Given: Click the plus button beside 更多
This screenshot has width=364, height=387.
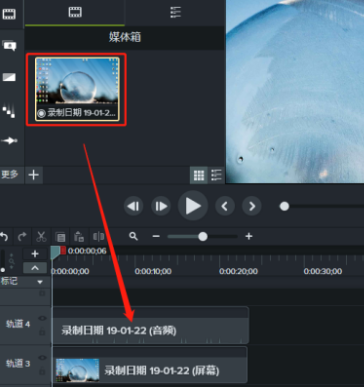Looking at the screenshot, I should 33,175.
